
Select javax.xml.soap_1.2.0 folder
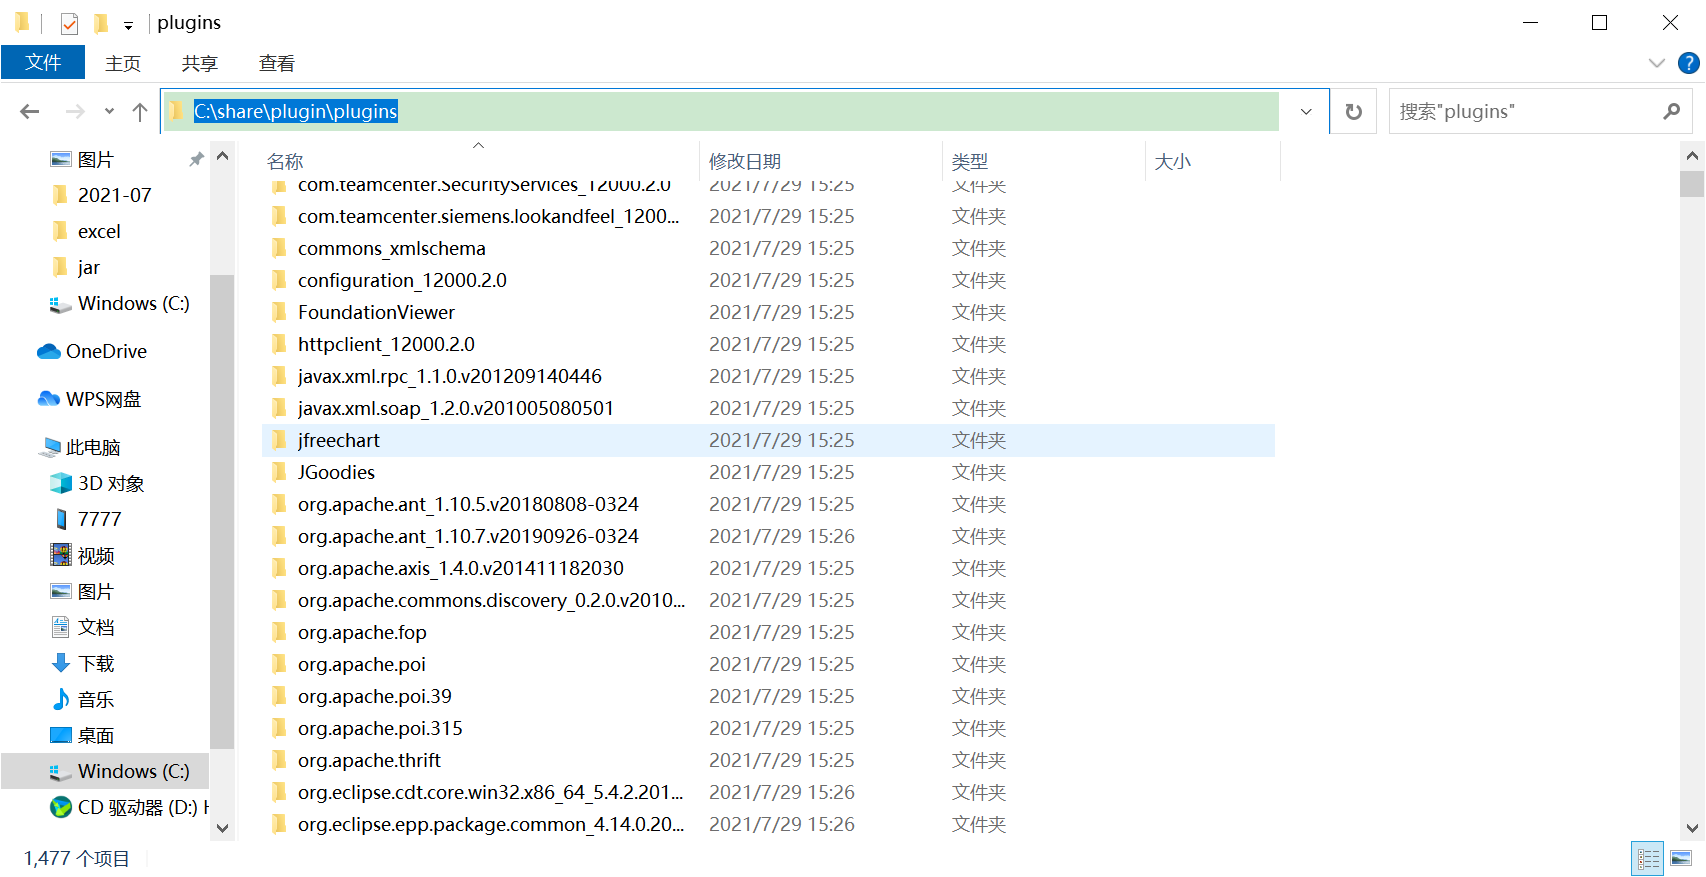(456, 408)
